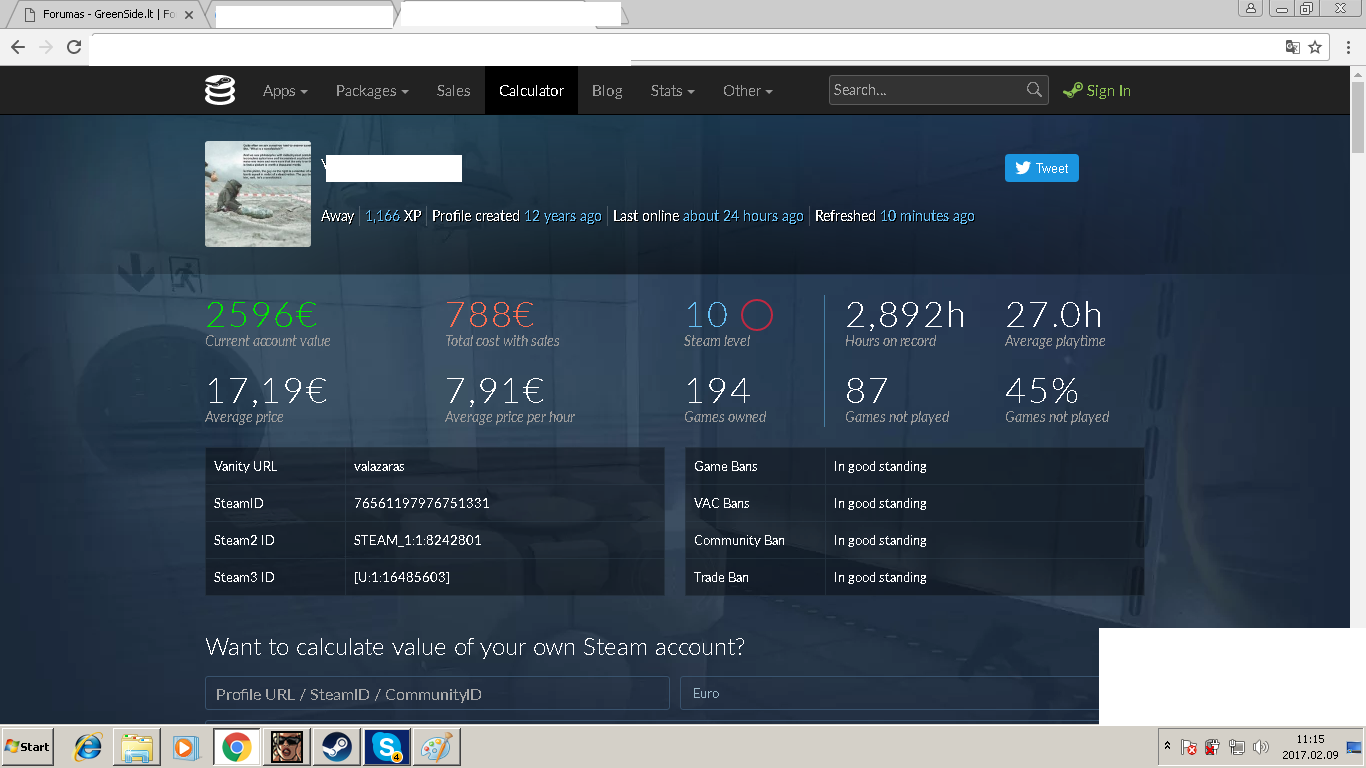Click the Start button

coord(28,746)
